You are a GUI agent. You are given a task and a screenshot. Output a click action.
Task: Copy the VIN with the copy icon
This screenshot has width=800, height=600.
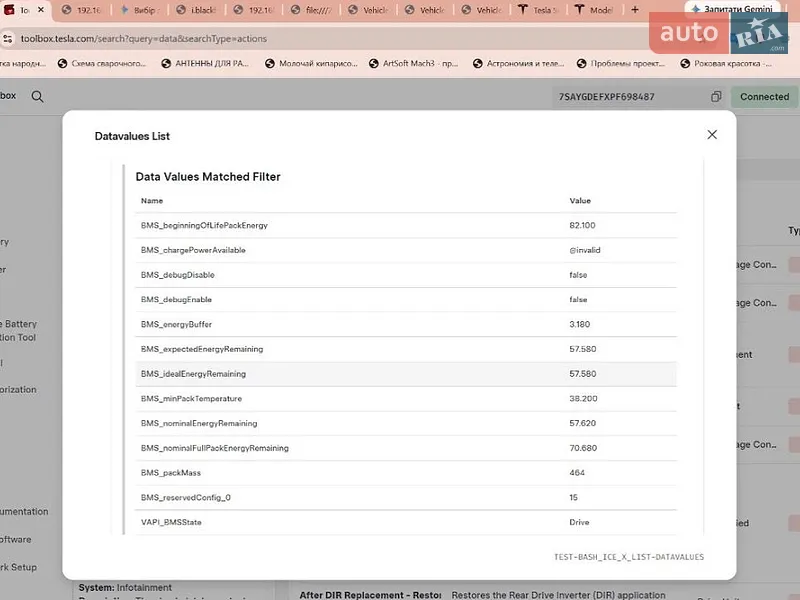click(x=716, y=96)
